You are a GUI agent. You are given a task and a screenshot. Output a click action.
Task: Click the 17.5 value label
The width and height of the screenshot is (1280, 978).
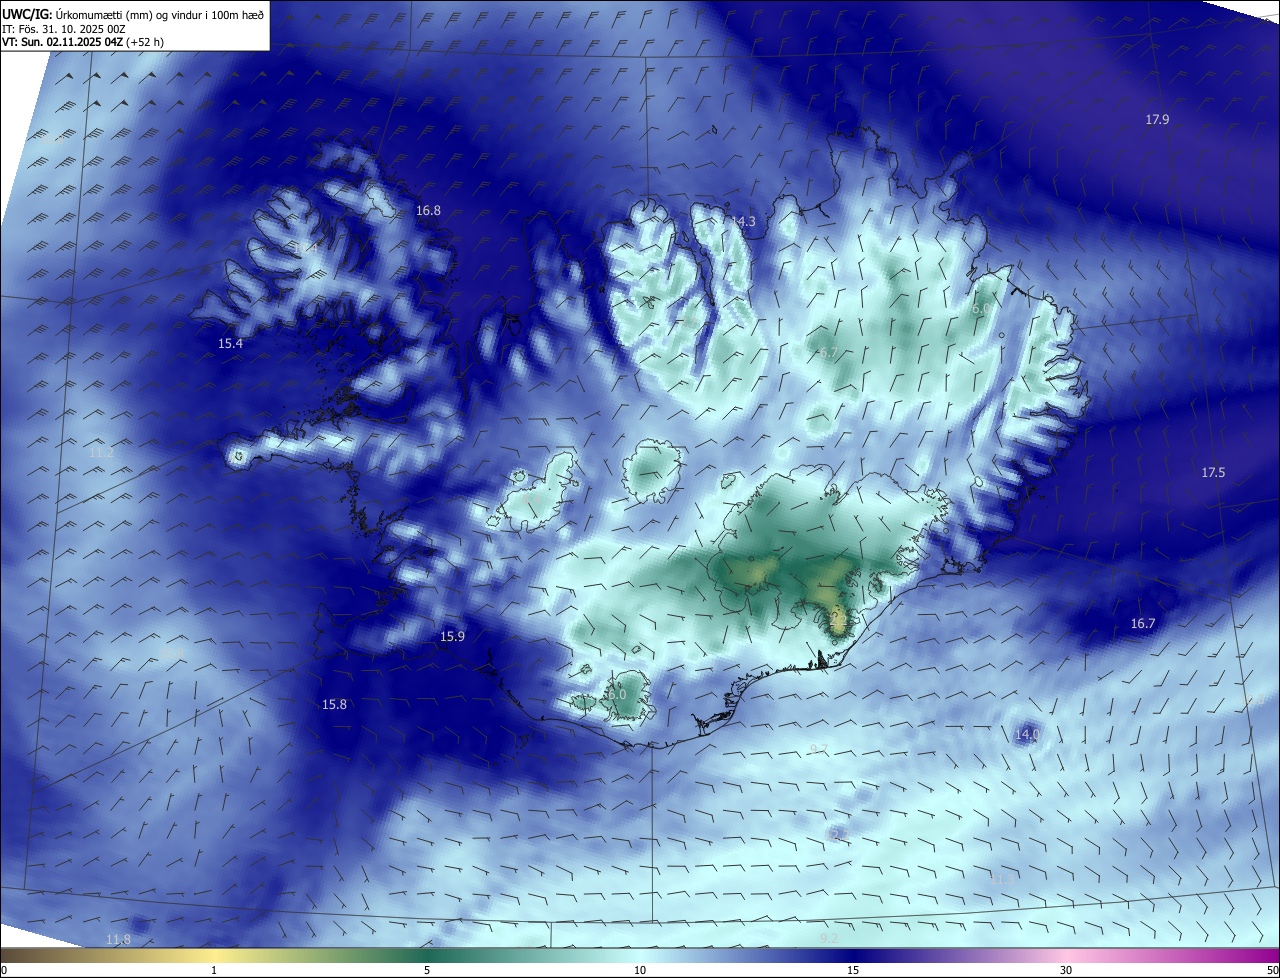pos(1213,472)
